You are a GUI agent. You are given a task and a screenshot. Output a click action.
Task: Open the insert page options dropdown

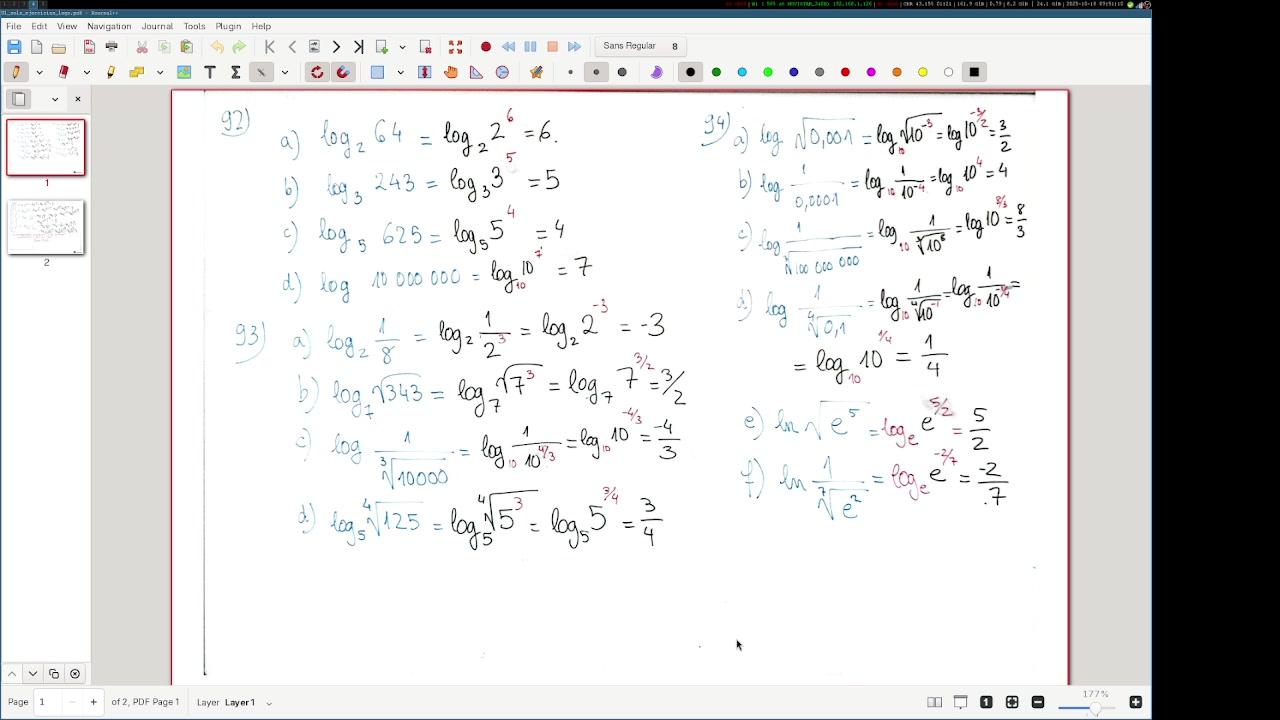click(x=402, y=47)
